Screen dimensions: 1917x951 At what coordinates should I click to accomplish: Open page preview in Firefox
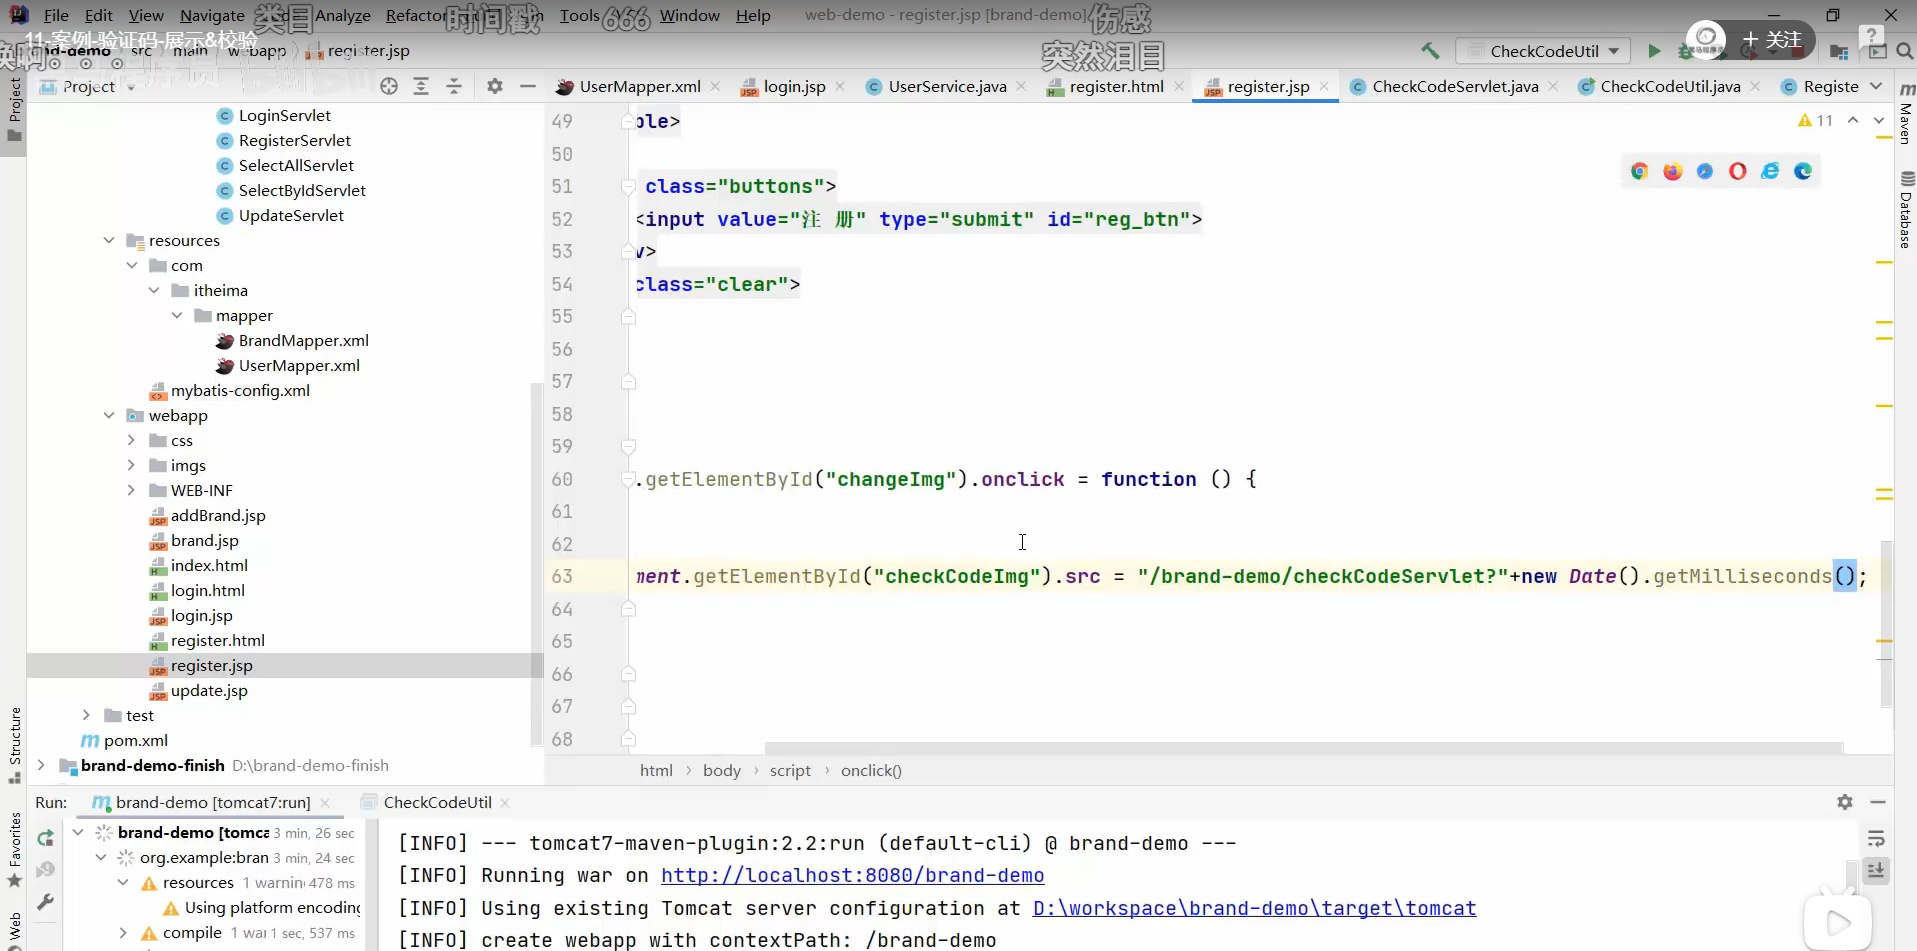point(1672,171)
